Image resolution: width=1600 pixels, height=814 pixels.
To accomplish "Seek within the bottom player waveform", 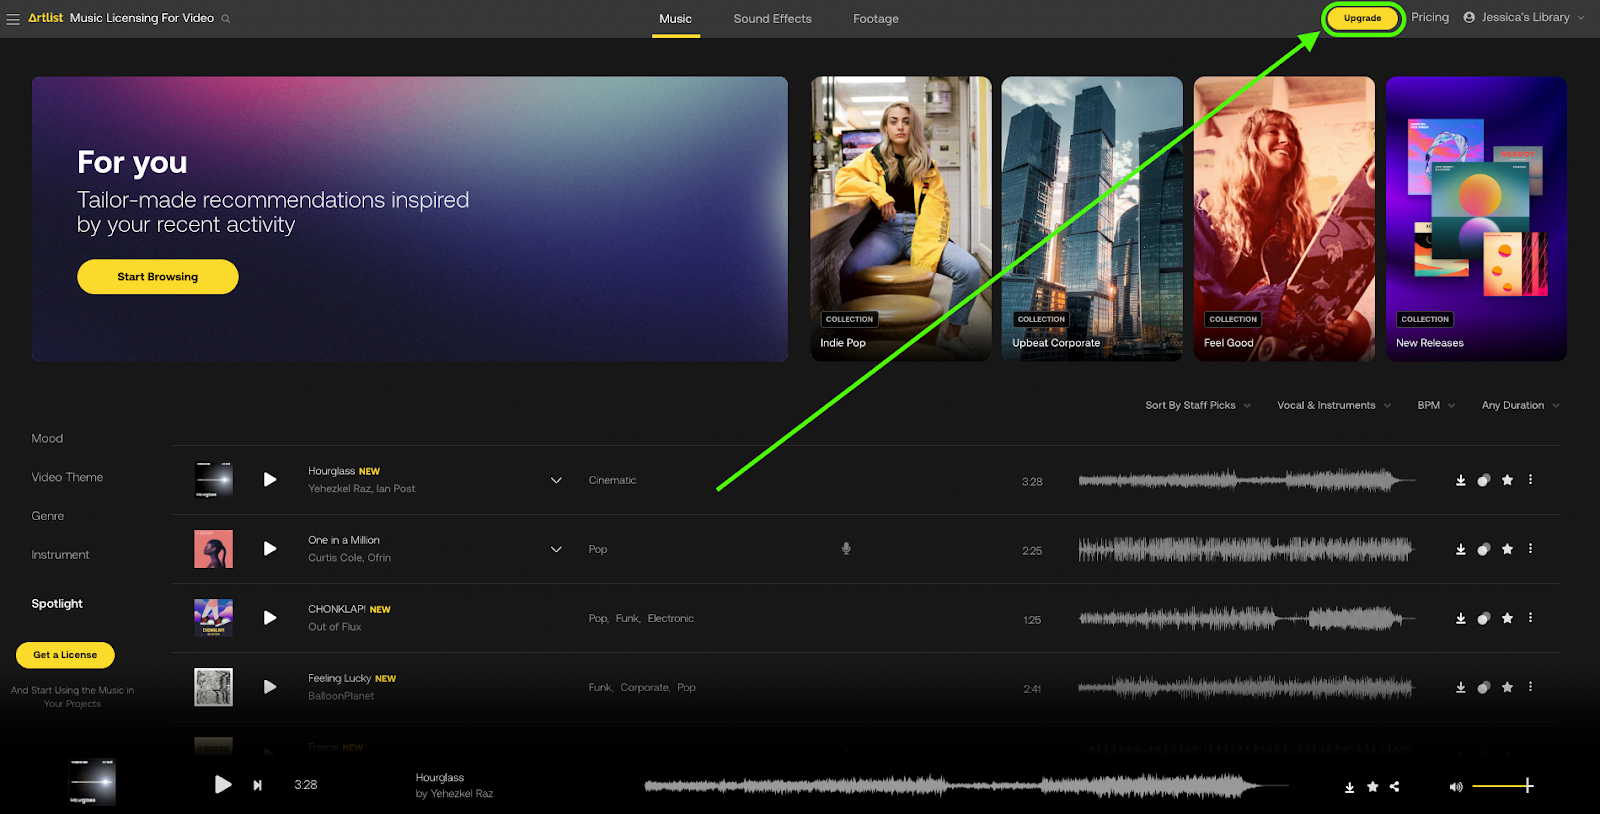I will click(966, 786).
